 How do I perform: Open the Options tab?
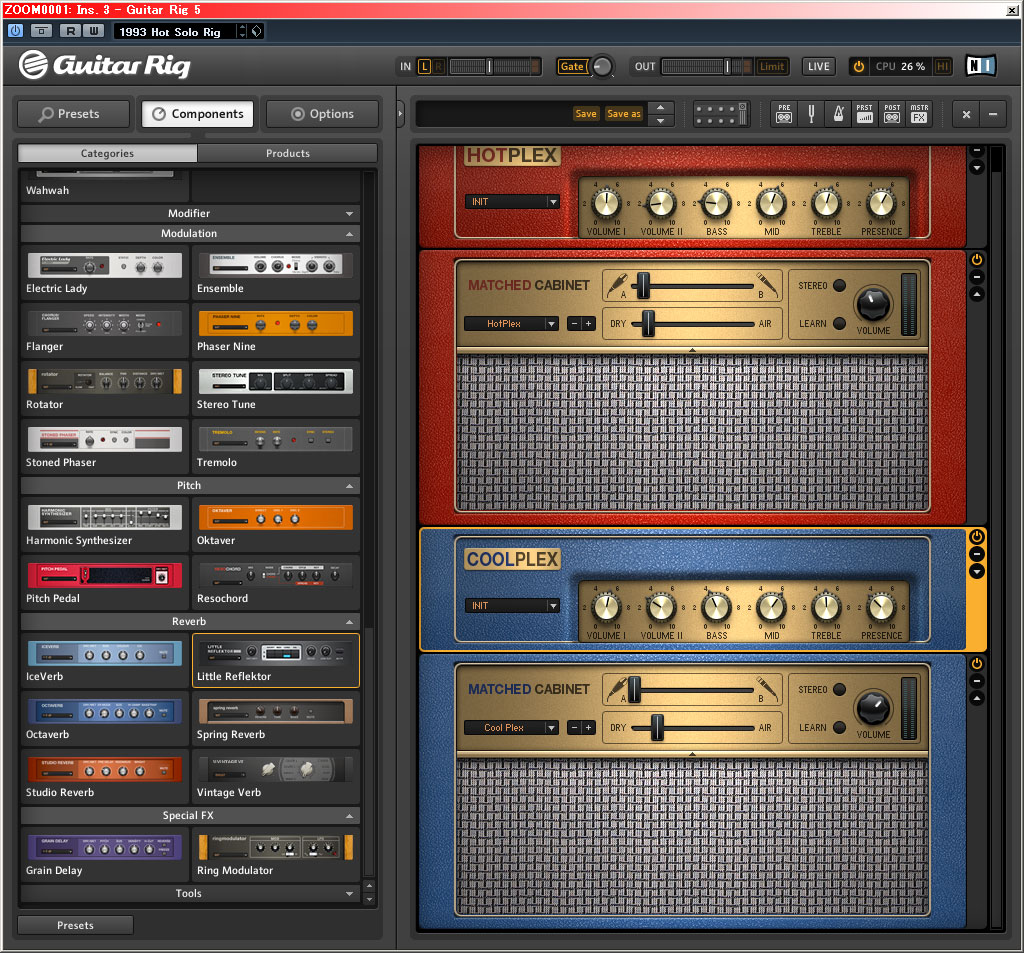[x=323, y=114]
